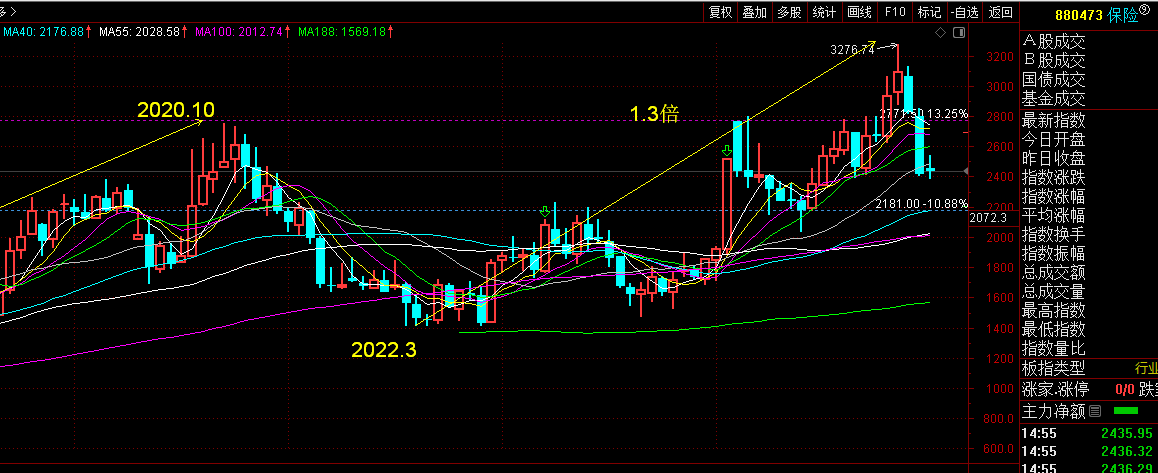
Task: Click the 涨家.涨停 label
Action: (1055, 389)
